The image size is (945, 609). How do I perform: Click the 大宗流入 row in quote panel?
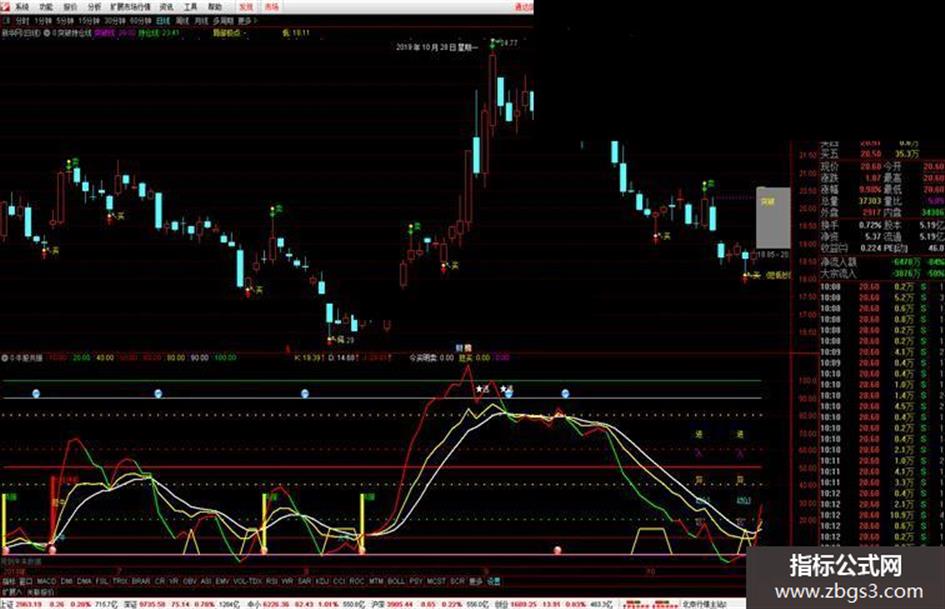tap(882, 273)
